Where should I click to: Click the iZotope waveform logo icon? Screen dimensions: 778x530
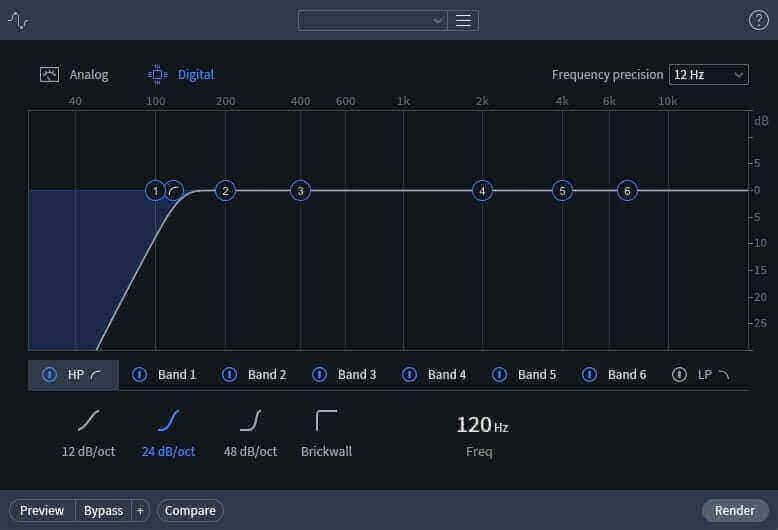coord(18,21)
